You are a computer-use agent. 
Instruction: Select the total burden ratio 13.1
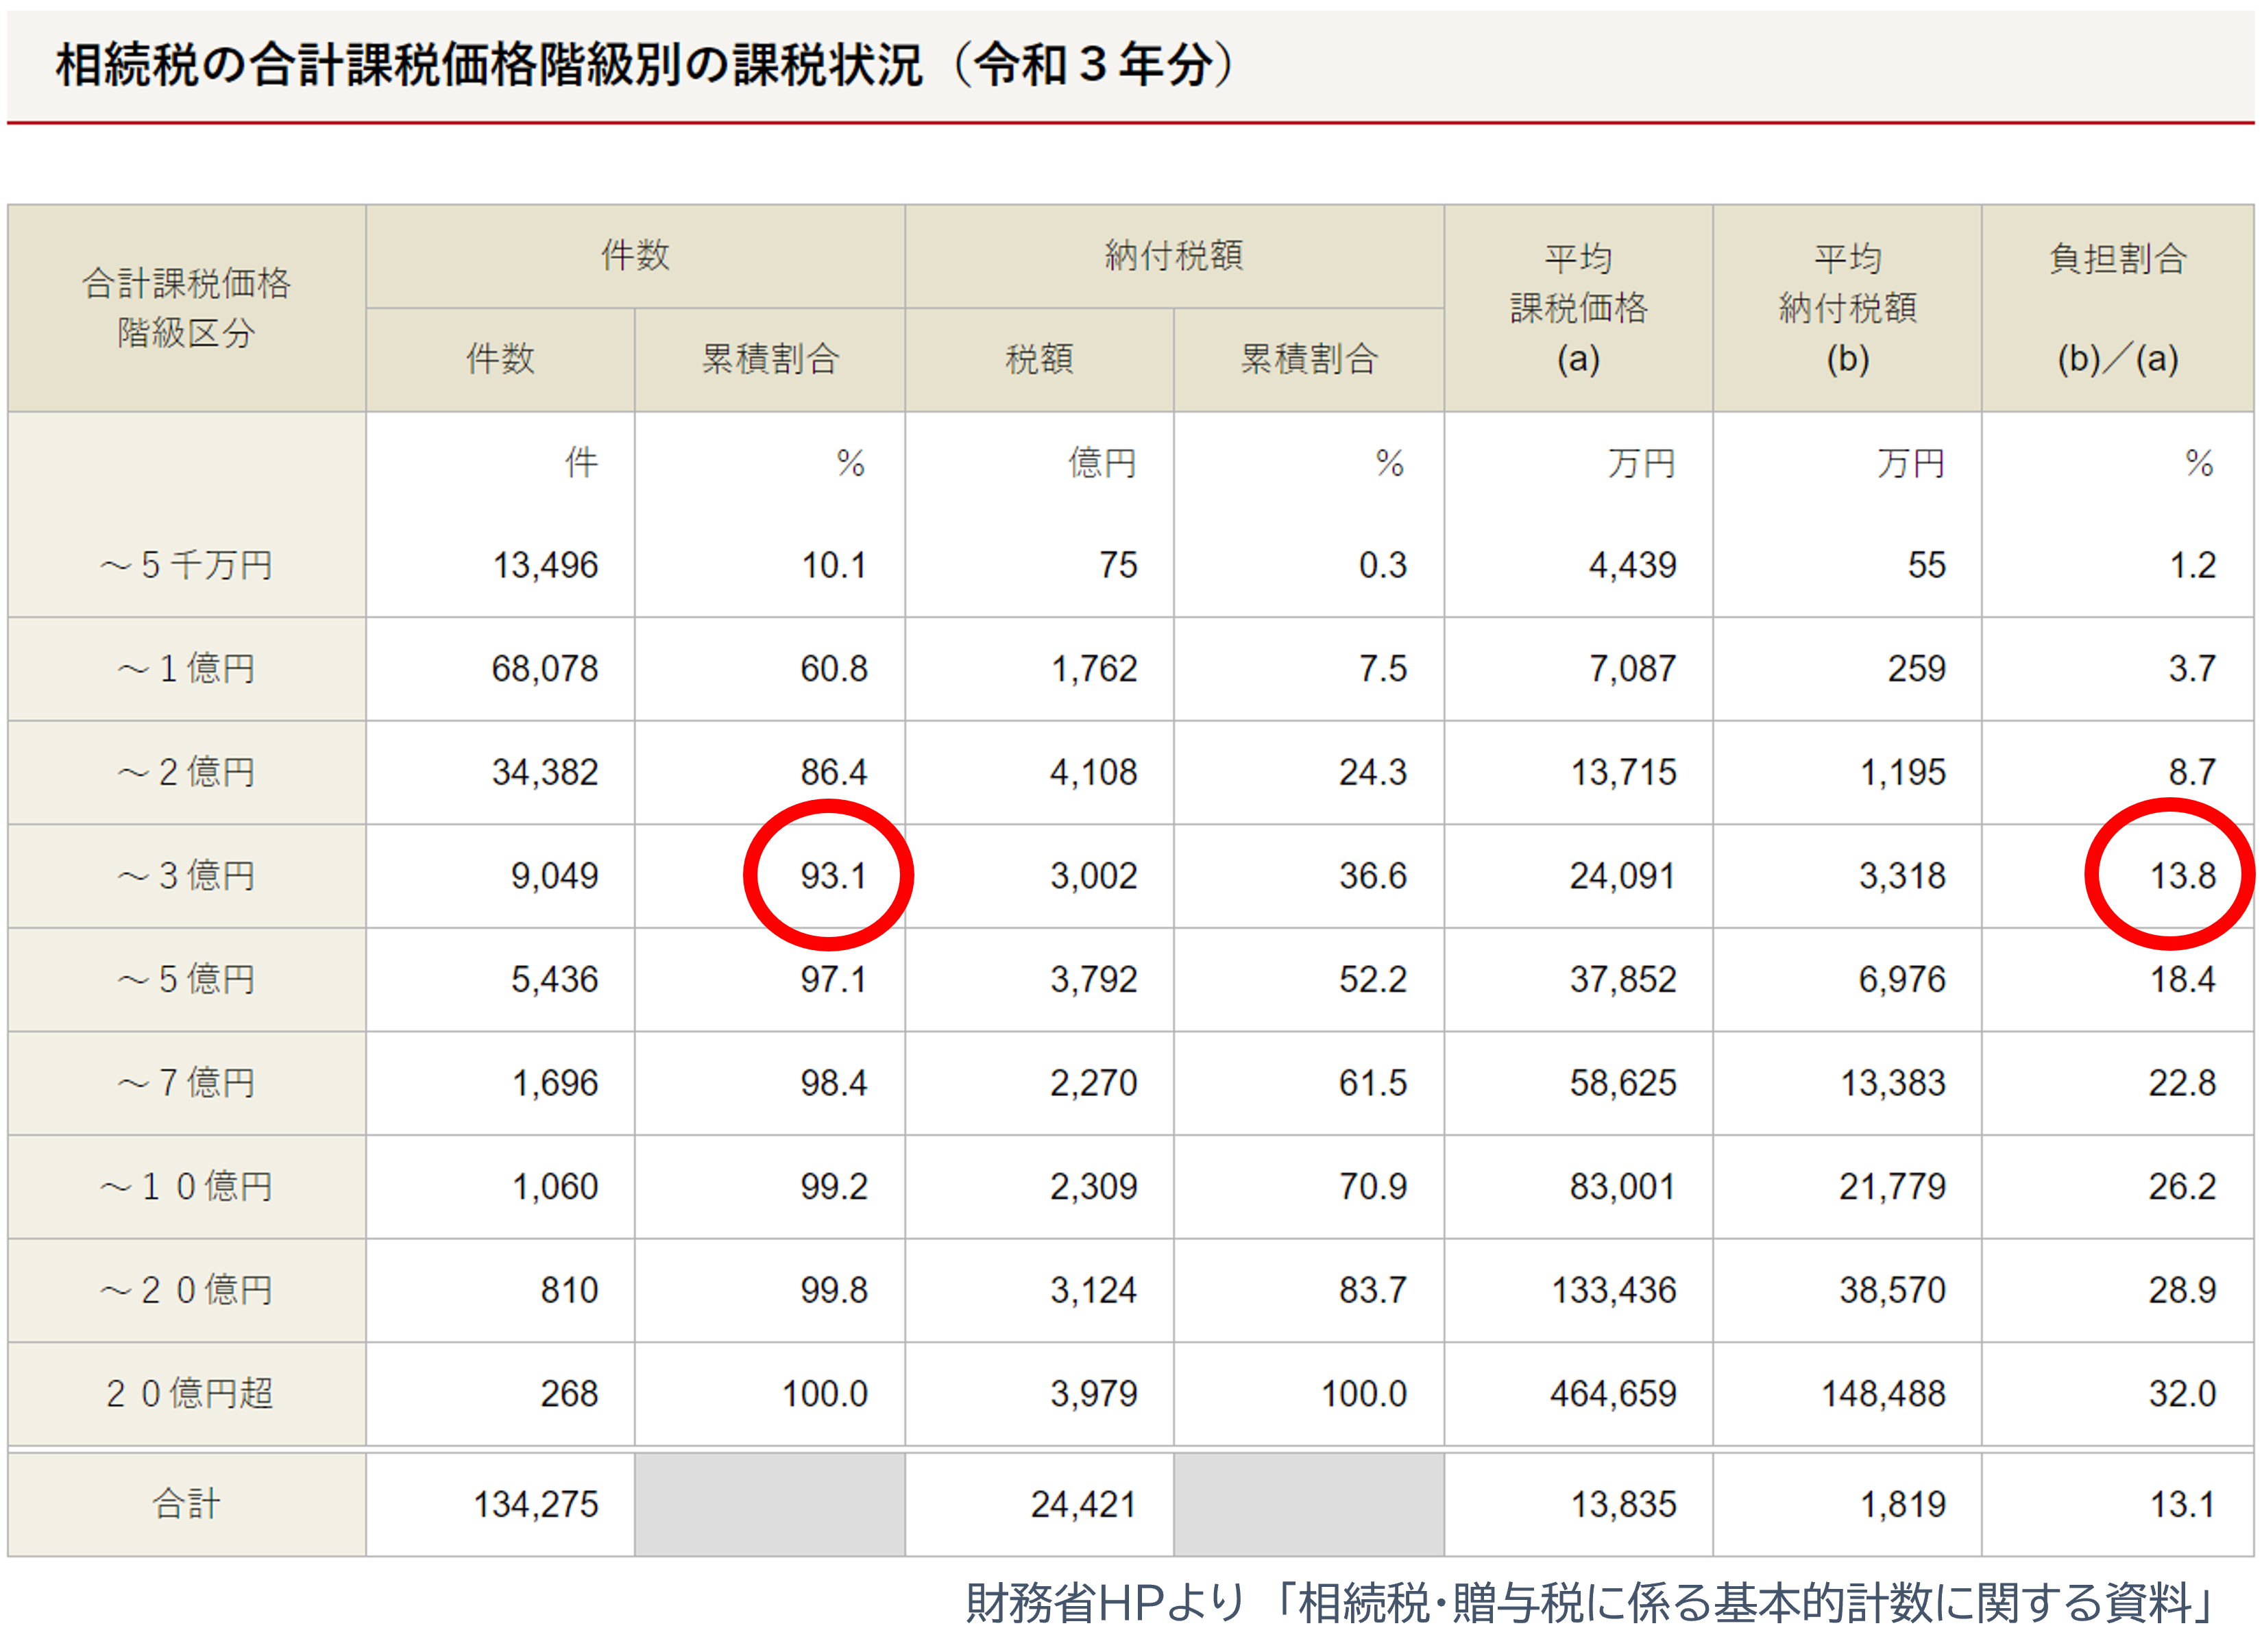(x=2183, y=1505)
